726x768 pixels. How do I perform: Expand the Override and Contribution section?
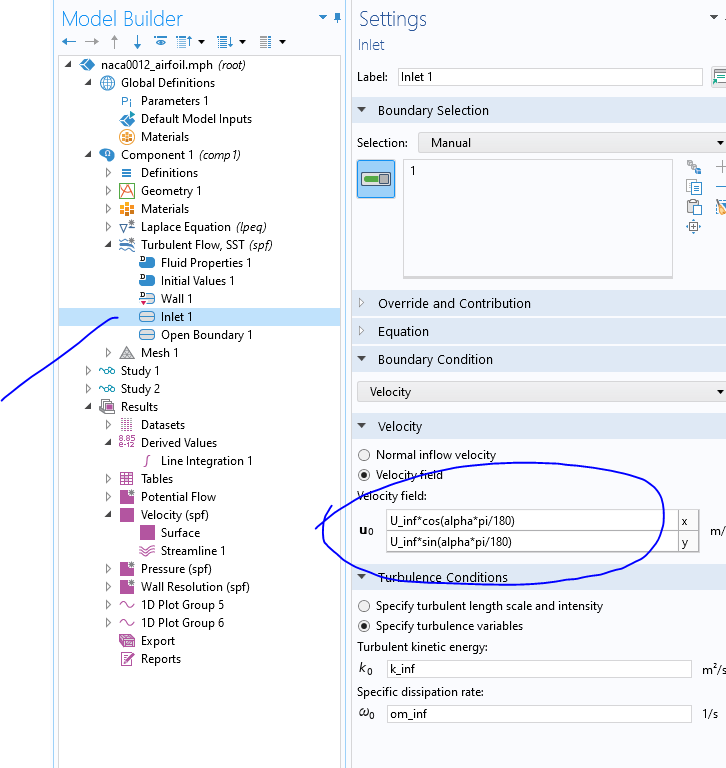pyautogui.click(x=454, y=303)
